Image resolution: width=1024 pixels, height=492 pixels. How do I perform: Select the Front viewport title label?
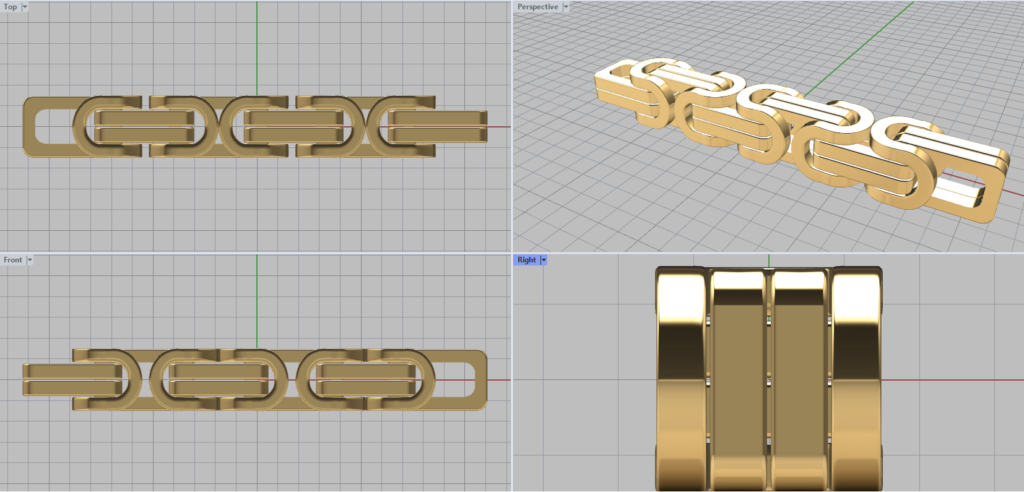13,260
